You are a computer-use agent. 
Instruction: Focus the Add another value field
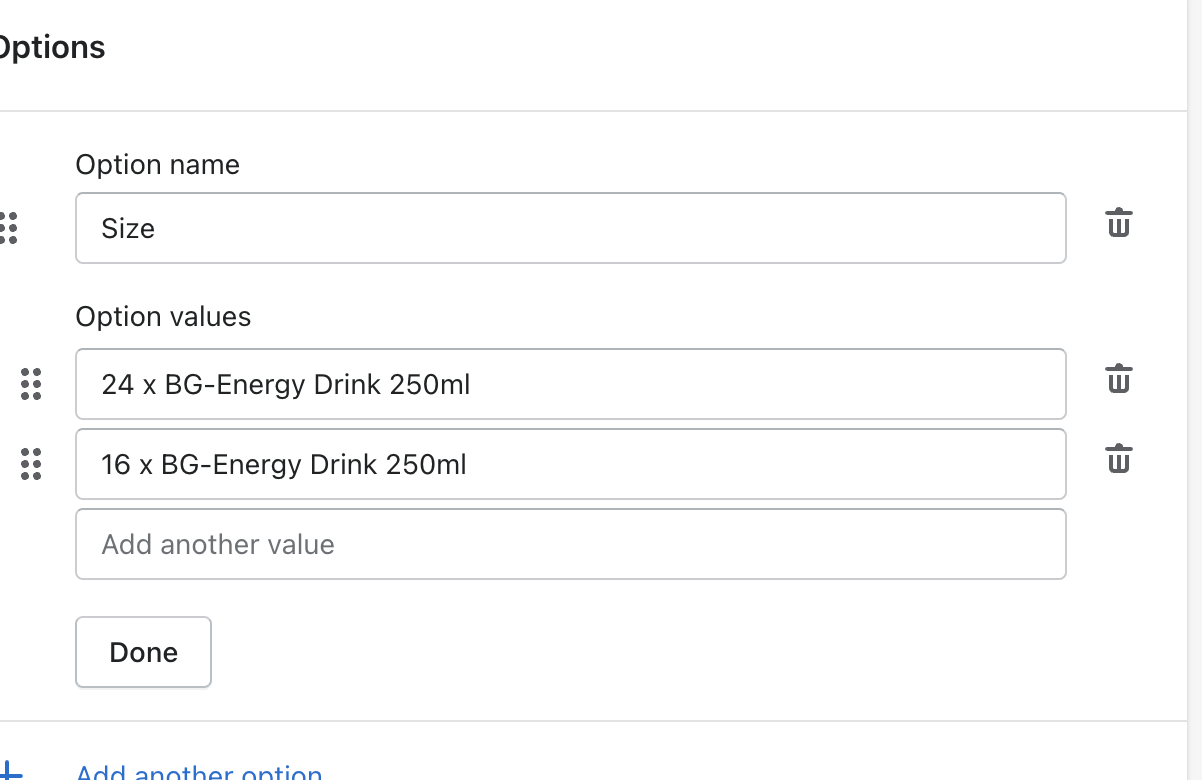[x=571, y=544]
